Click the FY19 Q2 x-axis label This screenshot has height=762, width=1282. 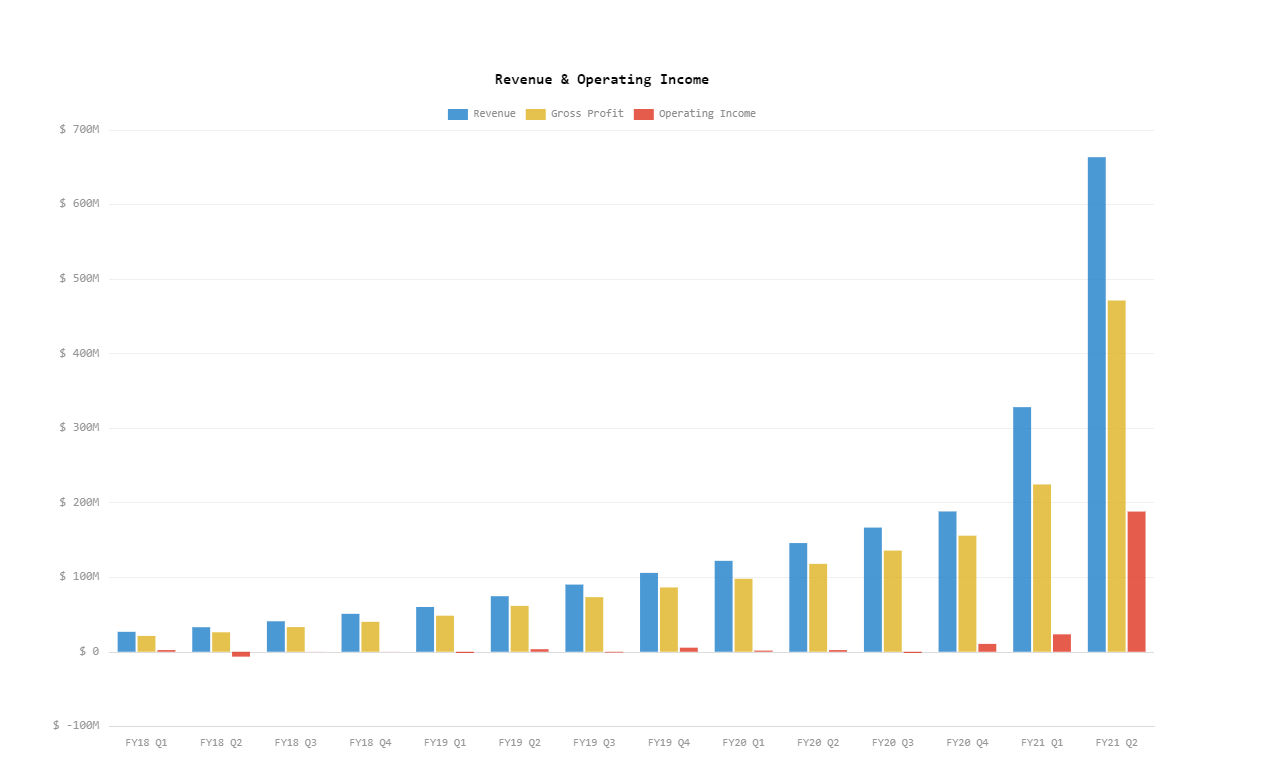tap(519, 743)
